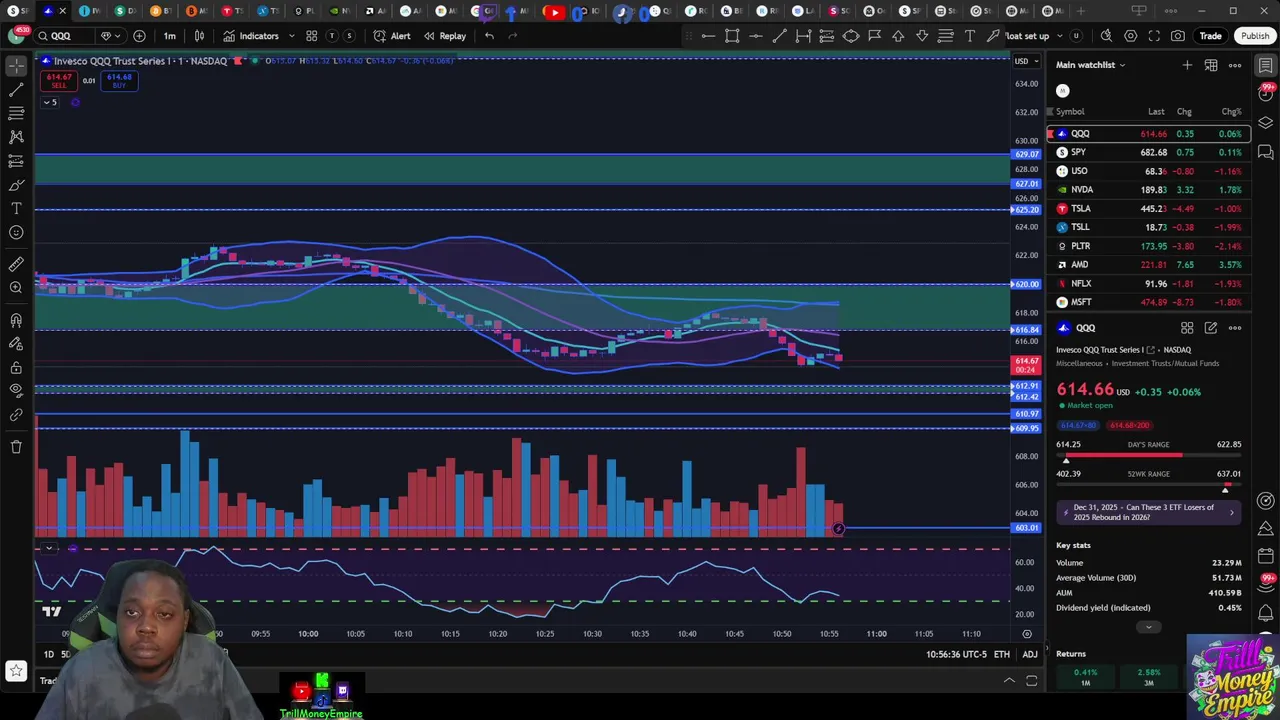Remove drawings with trash icon
This screenshot has height=720, width=1280.
click(16, 446)
